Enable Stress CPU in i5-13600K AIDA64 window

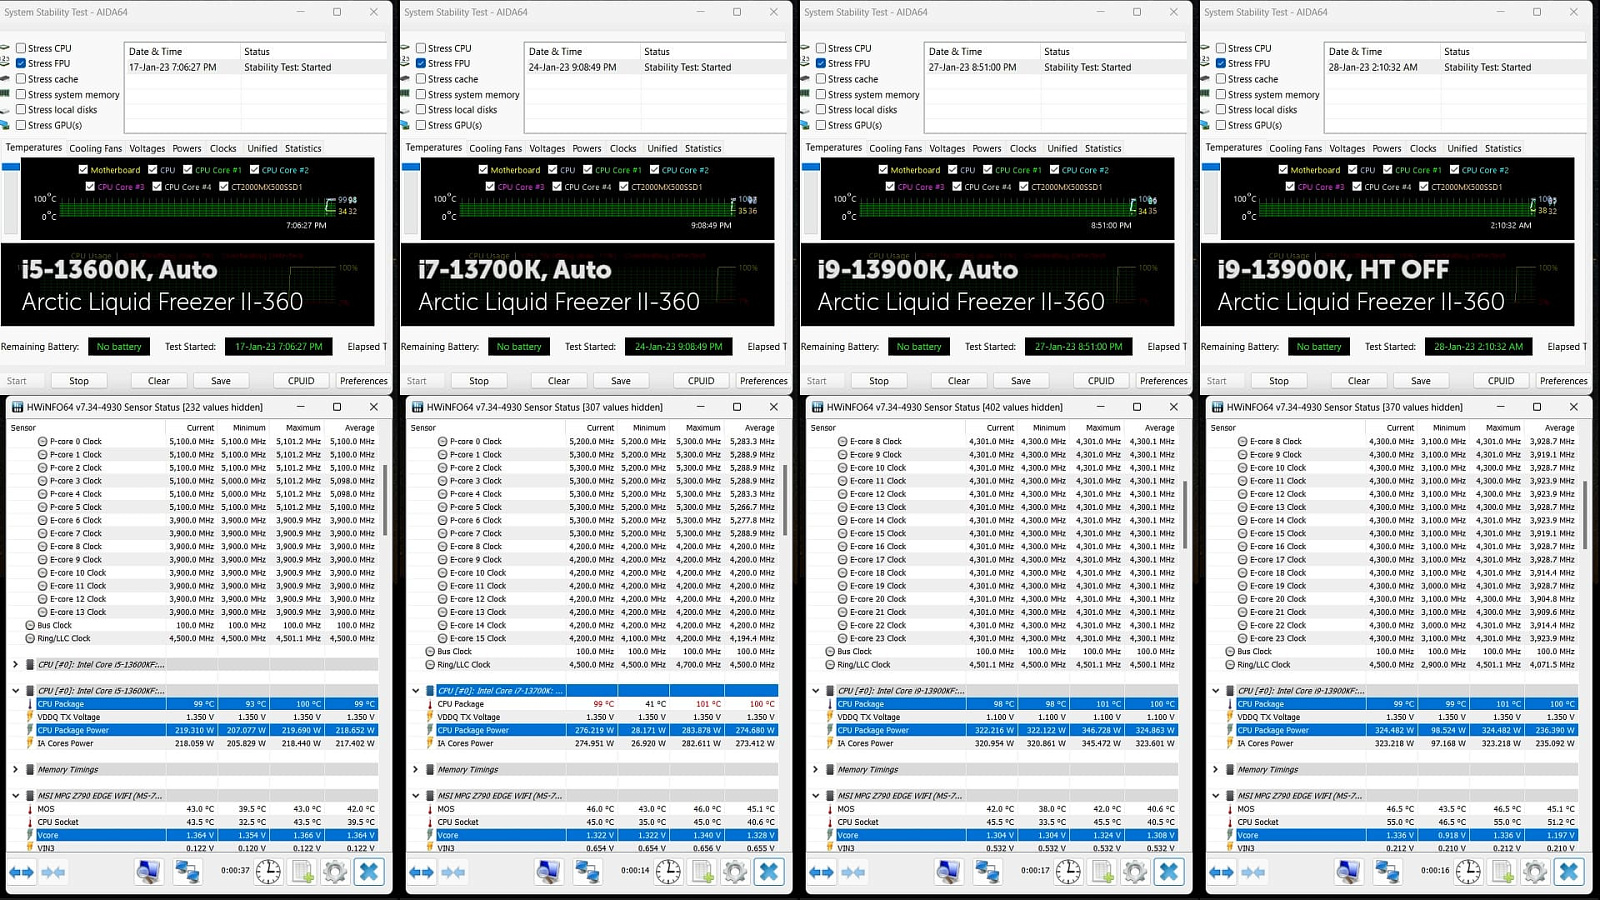(x=21, y=48)
